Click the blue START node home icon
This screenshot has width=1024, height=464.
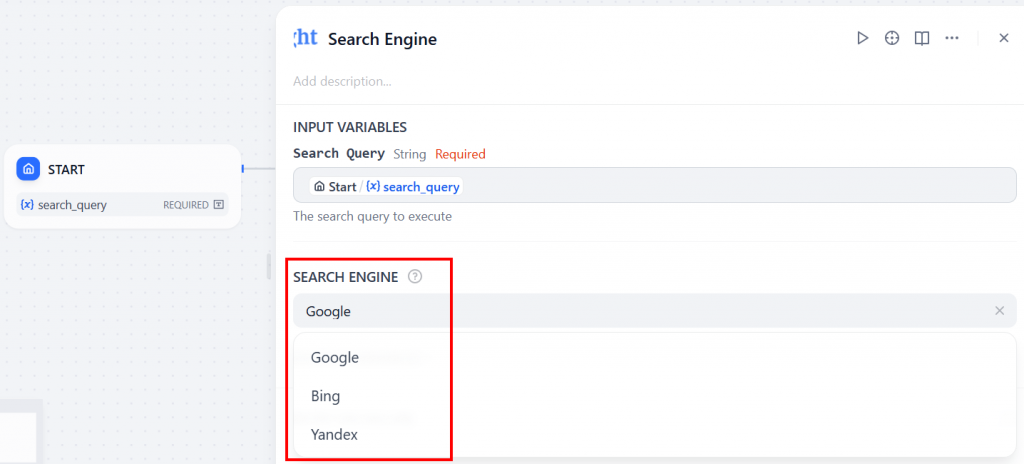[28, 169]
